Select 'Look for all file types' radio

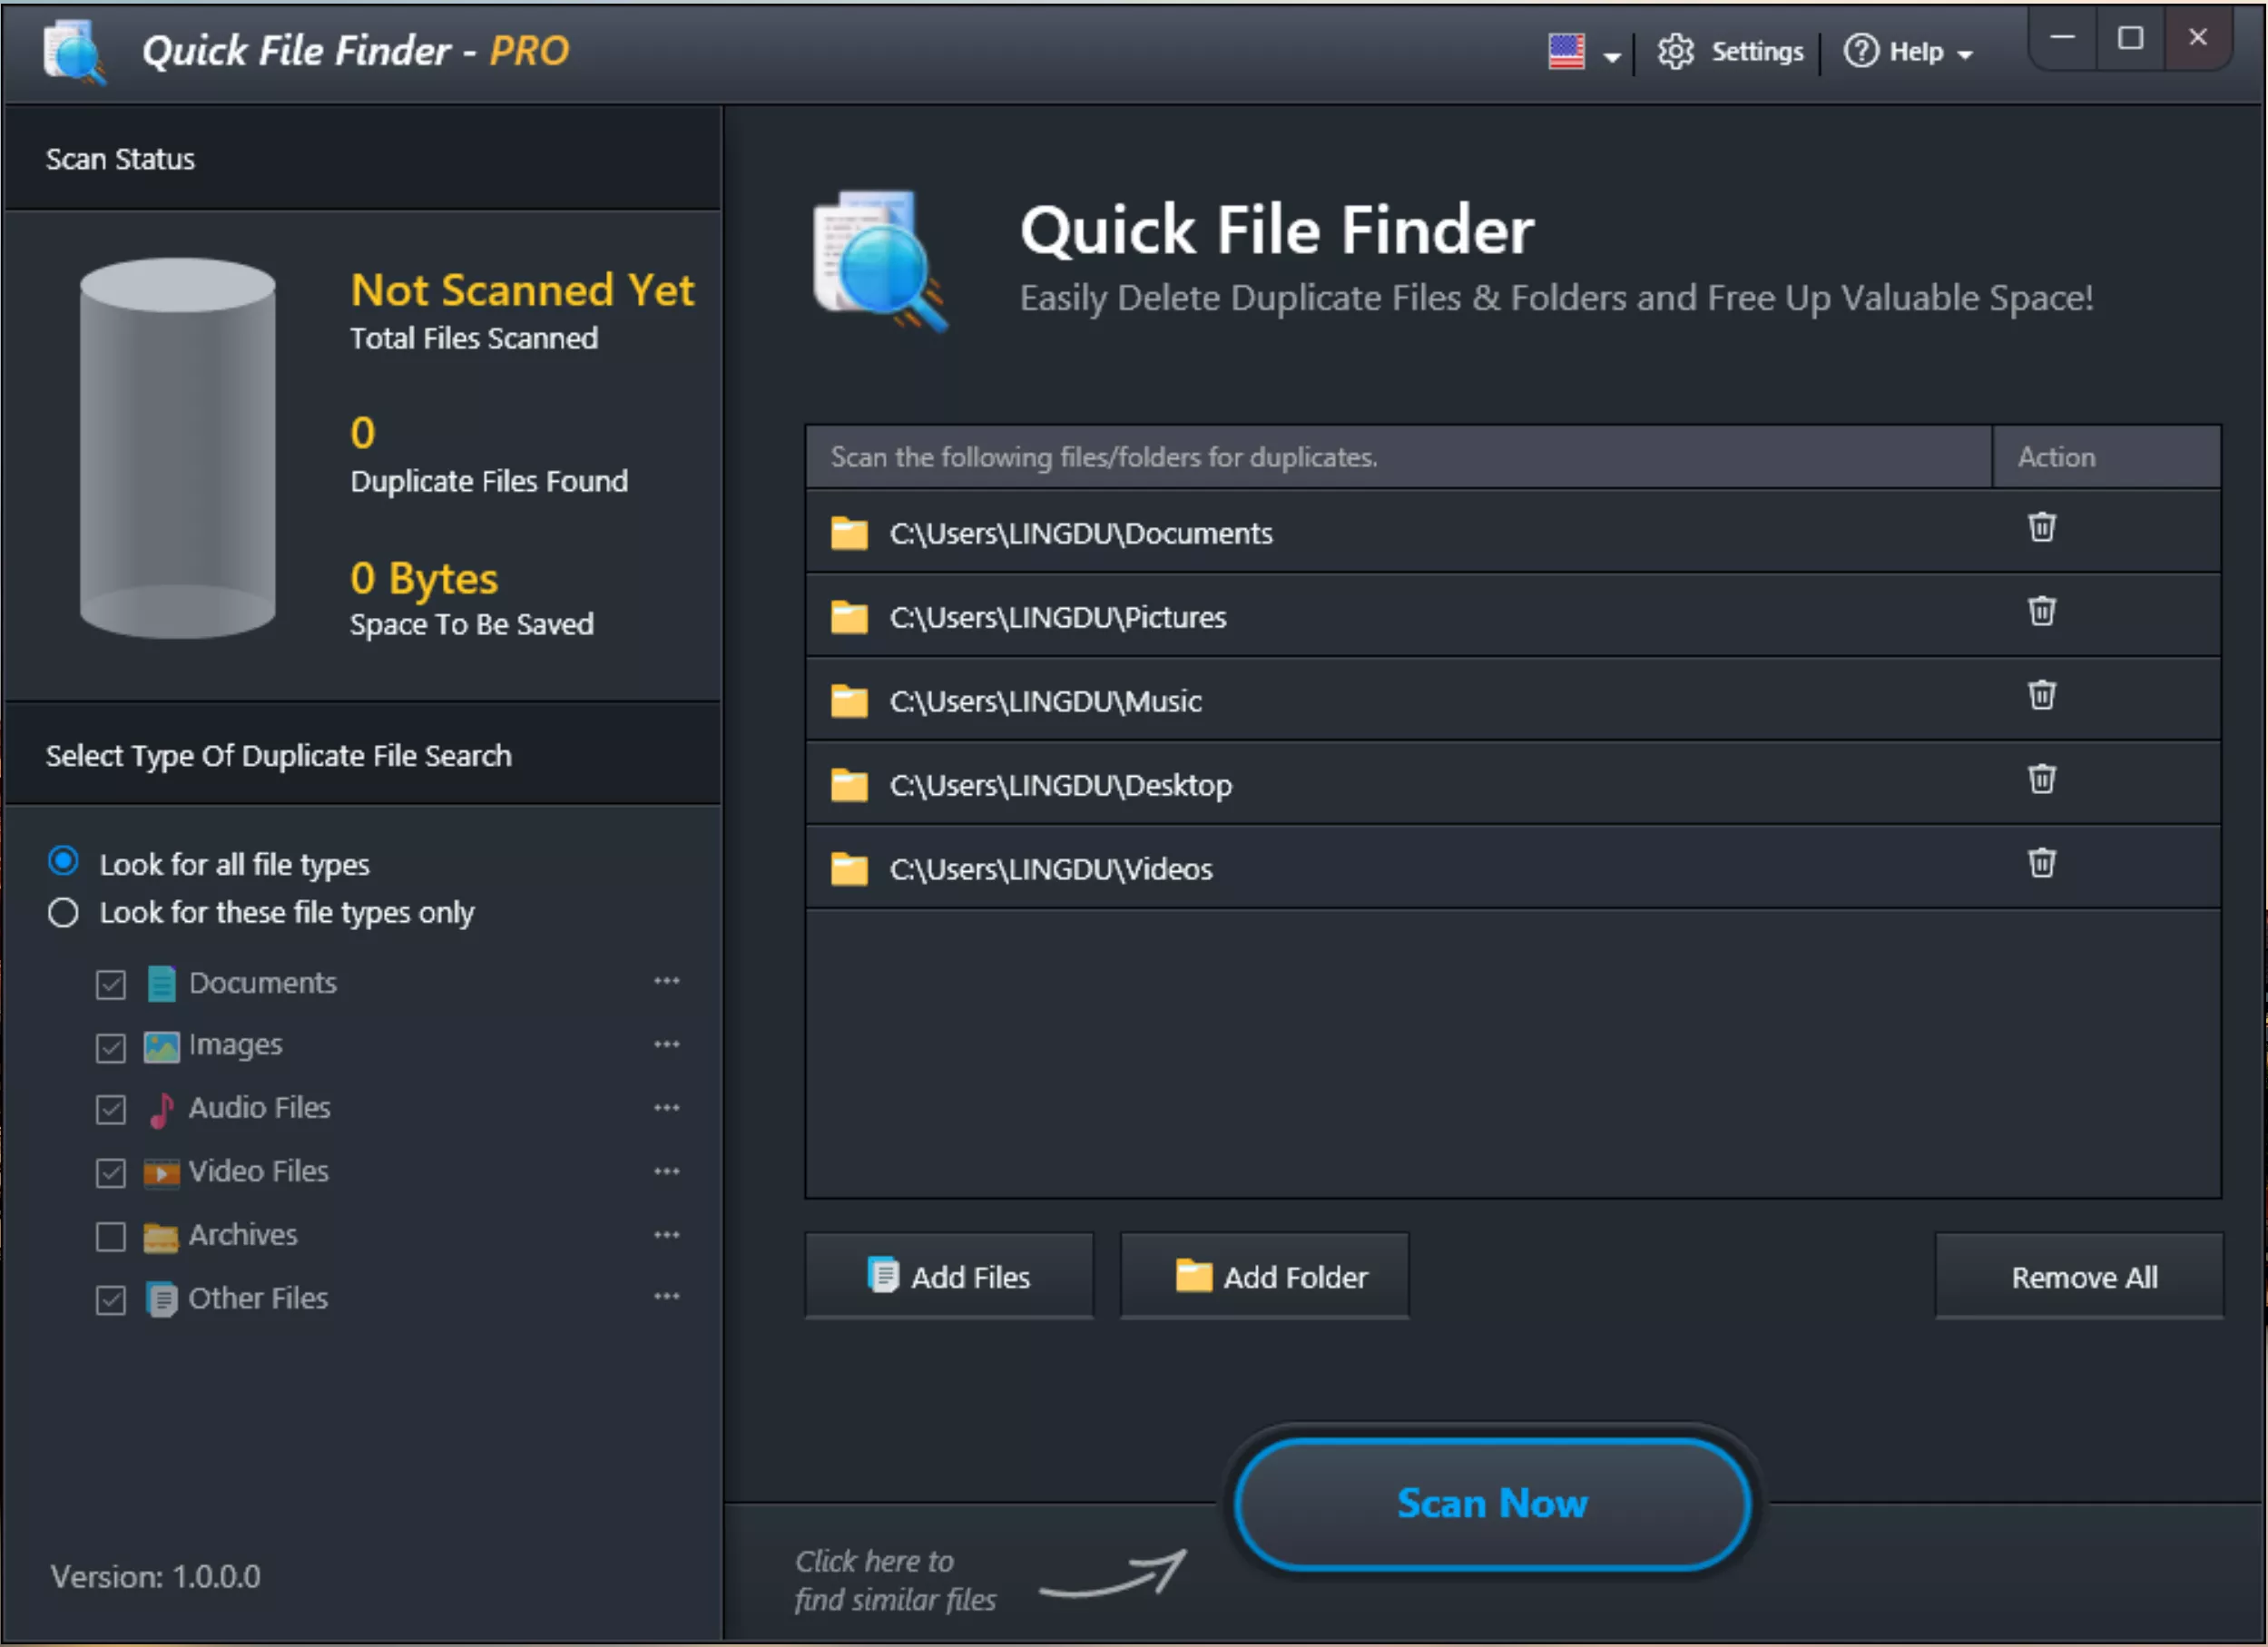coord(64,862)
